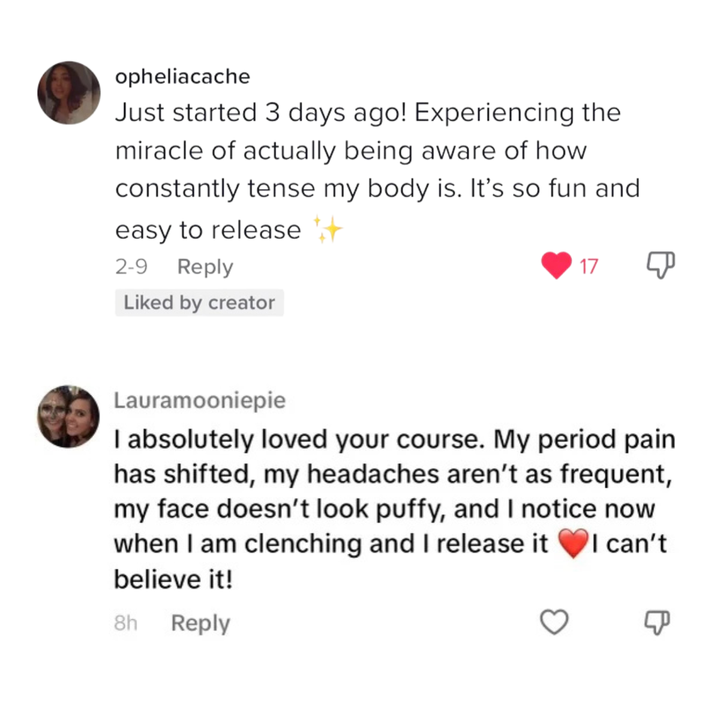
Task: Open opheliacache's profile picture
Action: point(69,93)
